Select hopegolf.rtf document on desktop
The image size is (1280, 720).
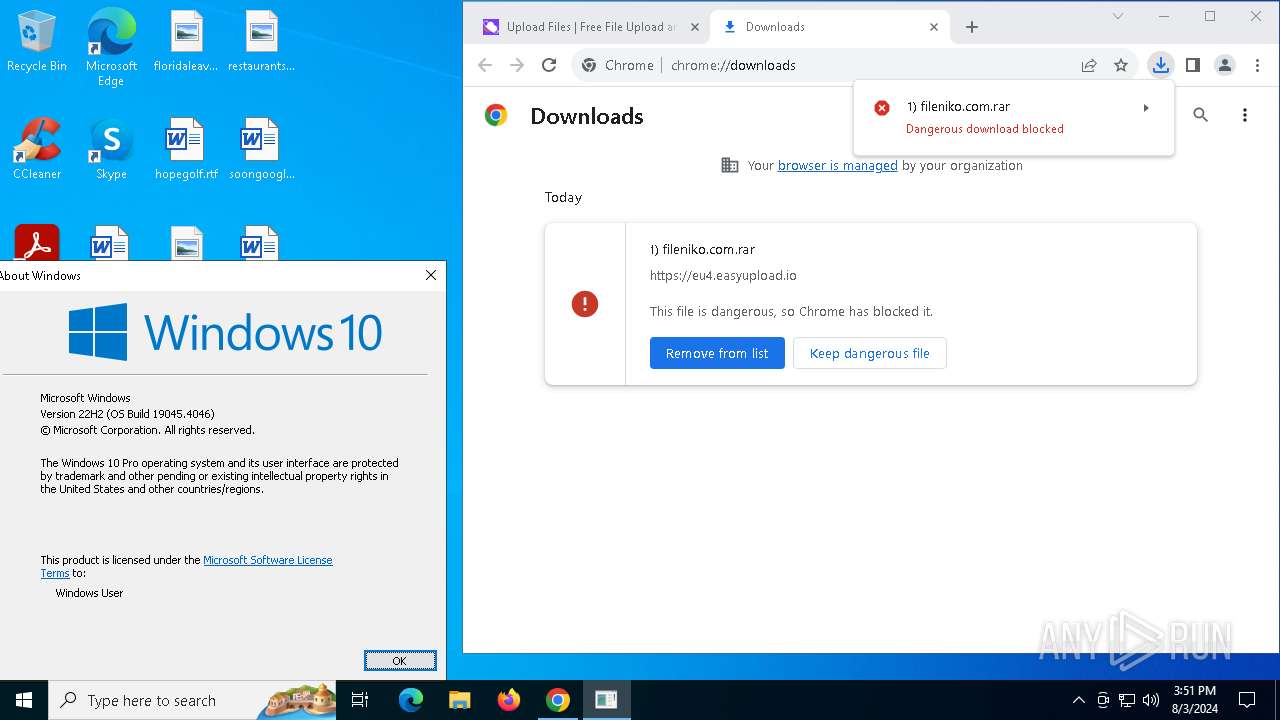click(186, 149)
